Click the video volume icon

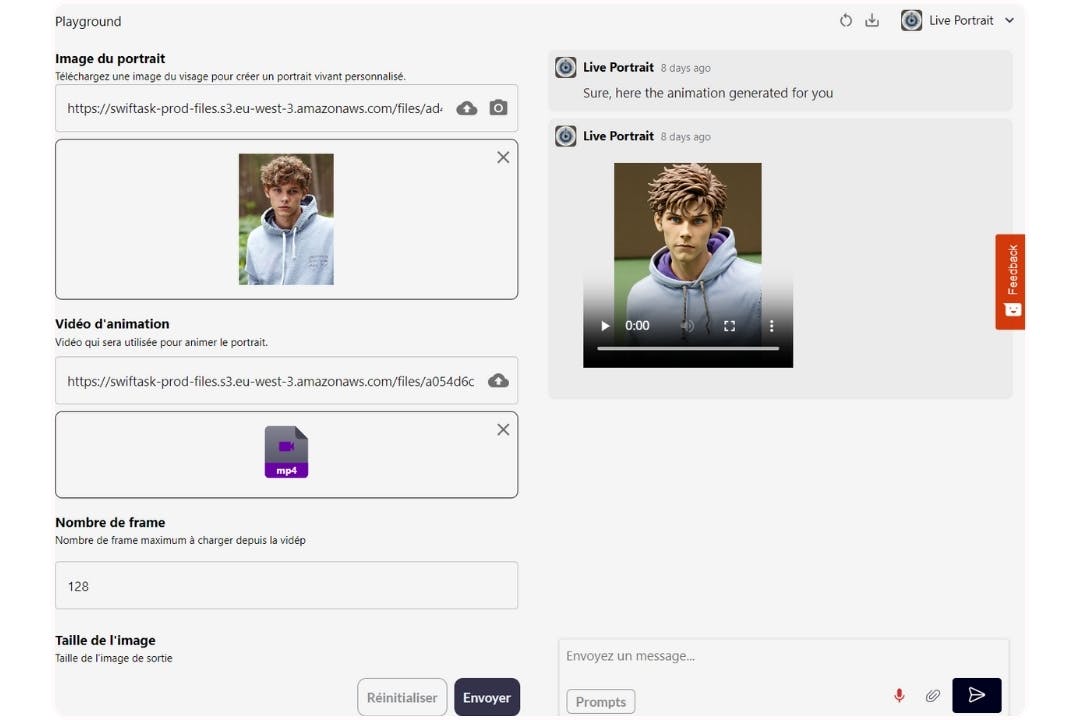point(687,326)
